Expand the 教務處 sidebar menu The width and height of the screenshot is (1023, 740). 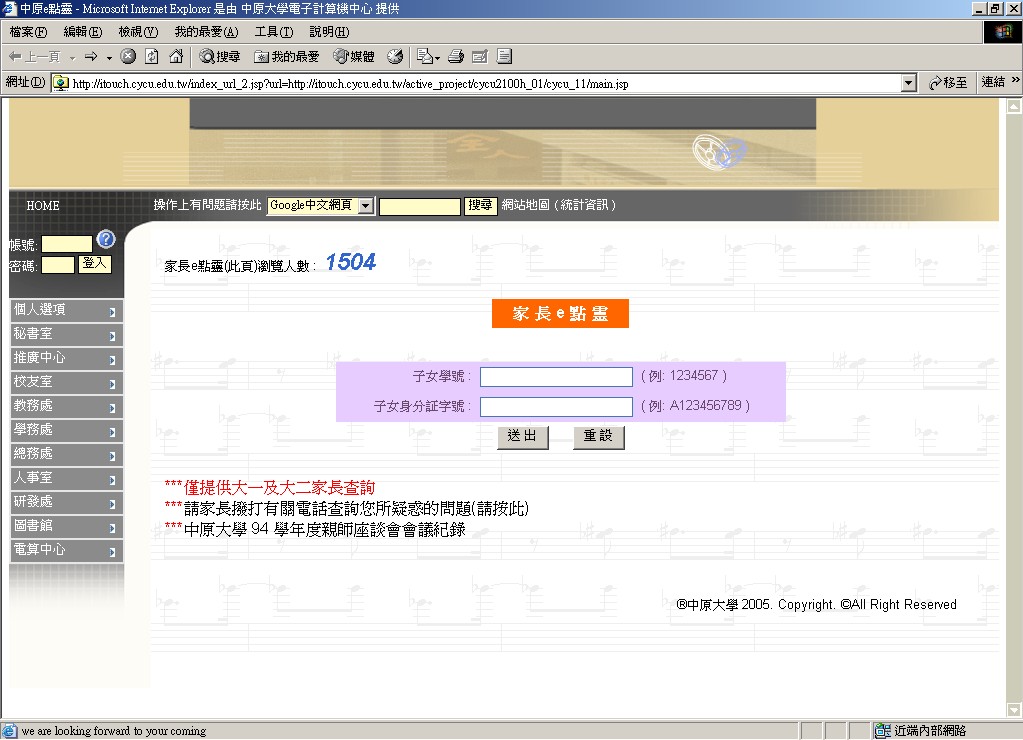point(66,406)
